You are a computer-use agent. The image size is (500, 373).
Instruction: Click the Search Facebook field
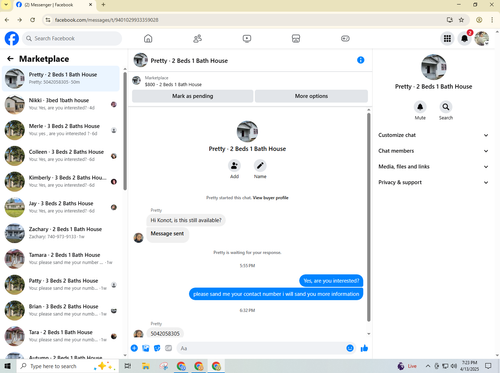point(72,39)
